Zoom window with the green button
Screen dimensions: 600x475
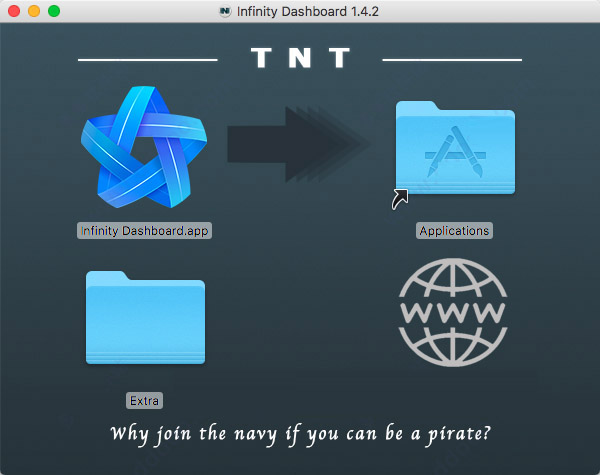(x=54, y=11)
